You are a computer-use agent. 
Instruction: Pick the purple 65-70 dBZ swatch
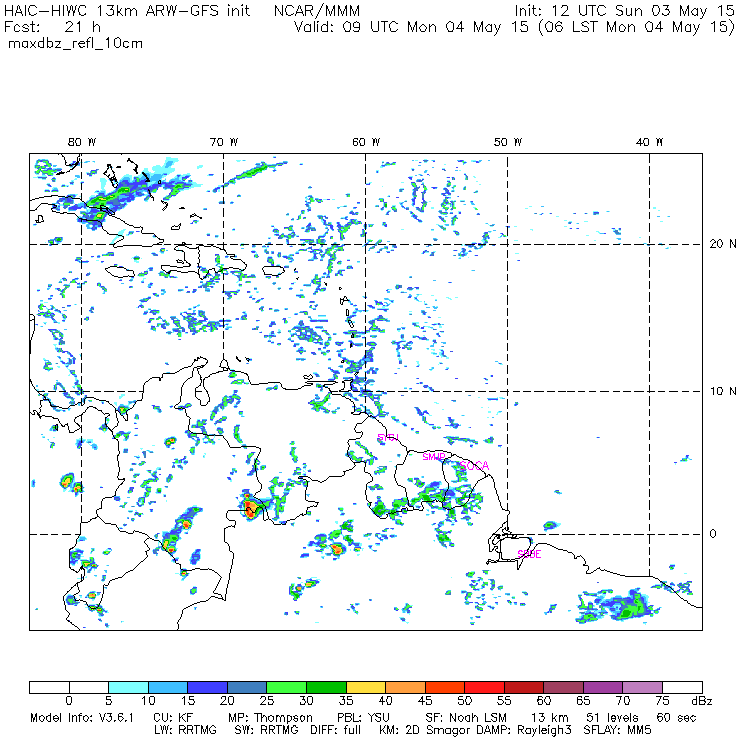603,687
